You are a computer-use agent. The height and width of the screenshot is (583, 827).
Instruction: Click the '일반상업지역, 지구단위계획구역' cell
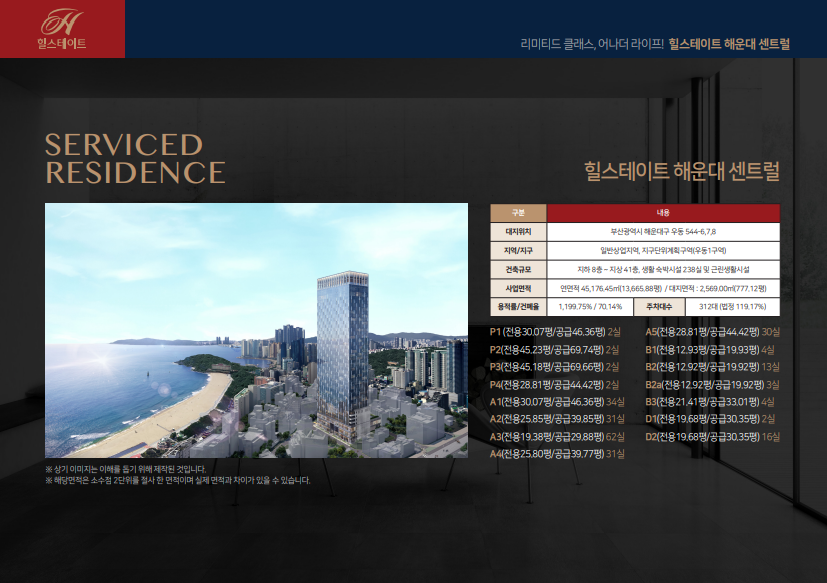[x=663, y=251]
